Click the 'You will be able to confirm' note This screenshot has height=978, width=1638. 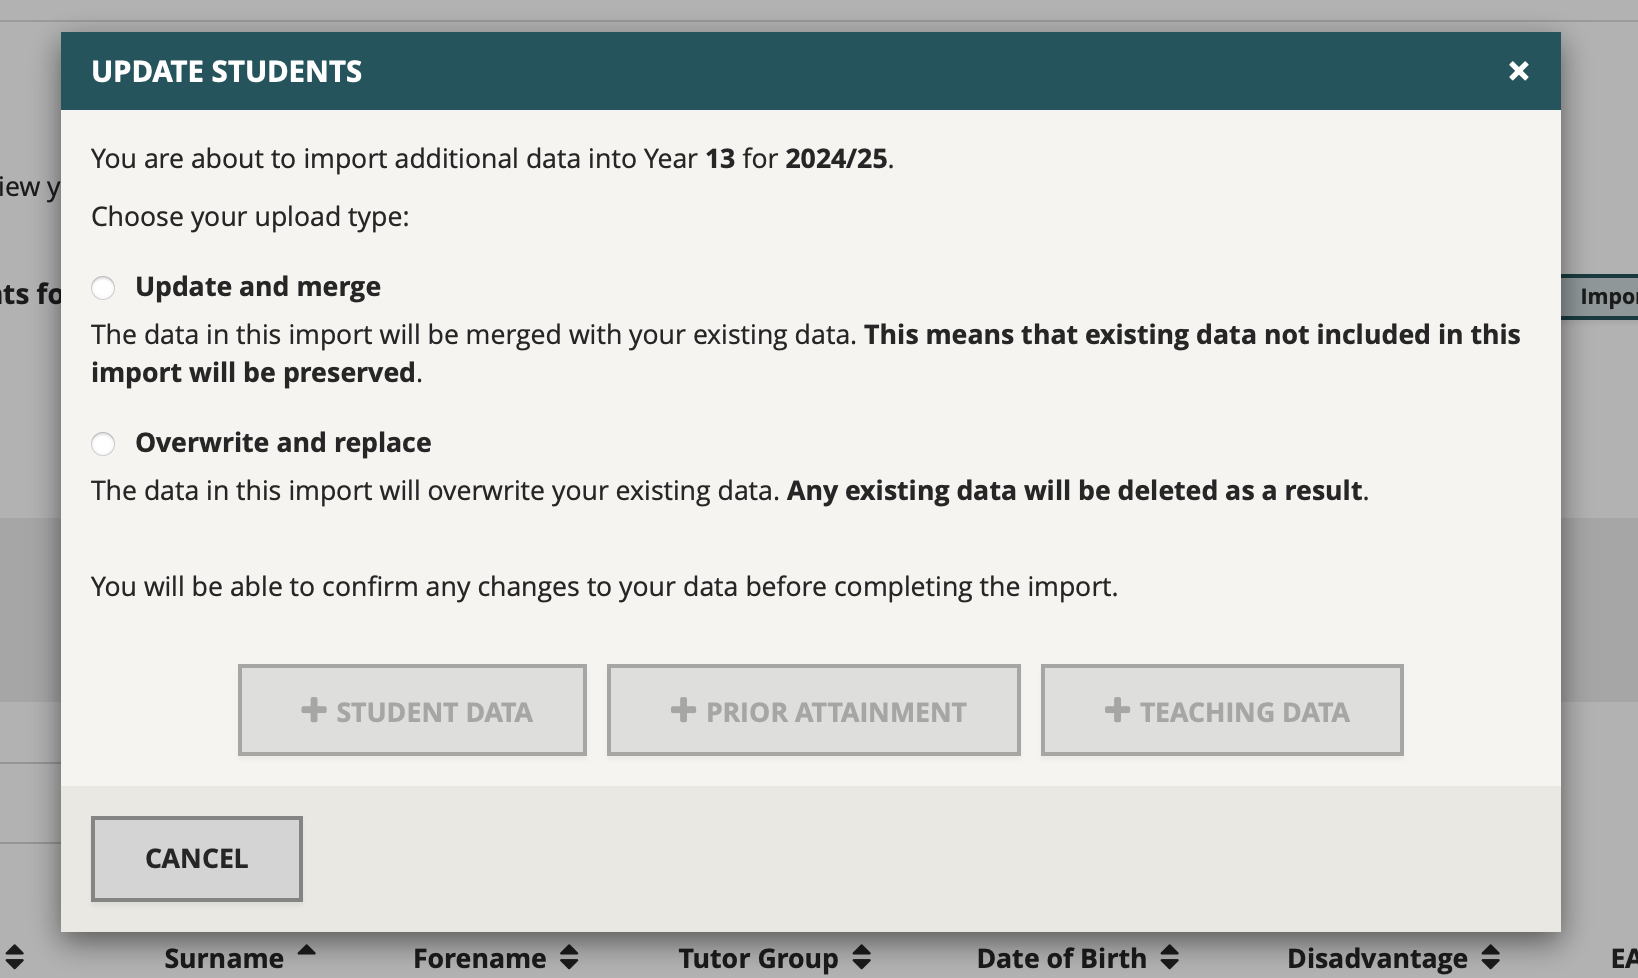(604, 587)
